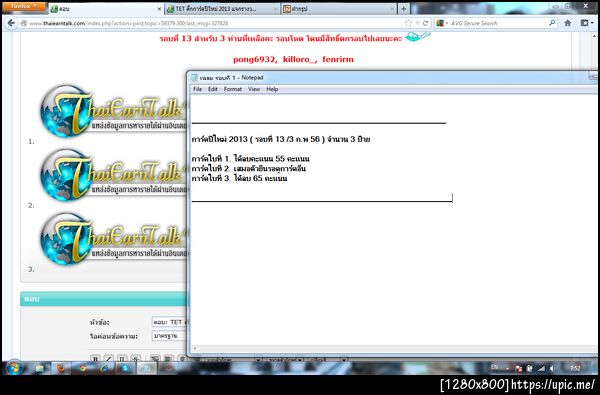Image resolution: width=600 pixels, height=395 pixels.
Task: Click the Notepad line about card number 2
Action: pyautogui.click(x=249, y=169)
